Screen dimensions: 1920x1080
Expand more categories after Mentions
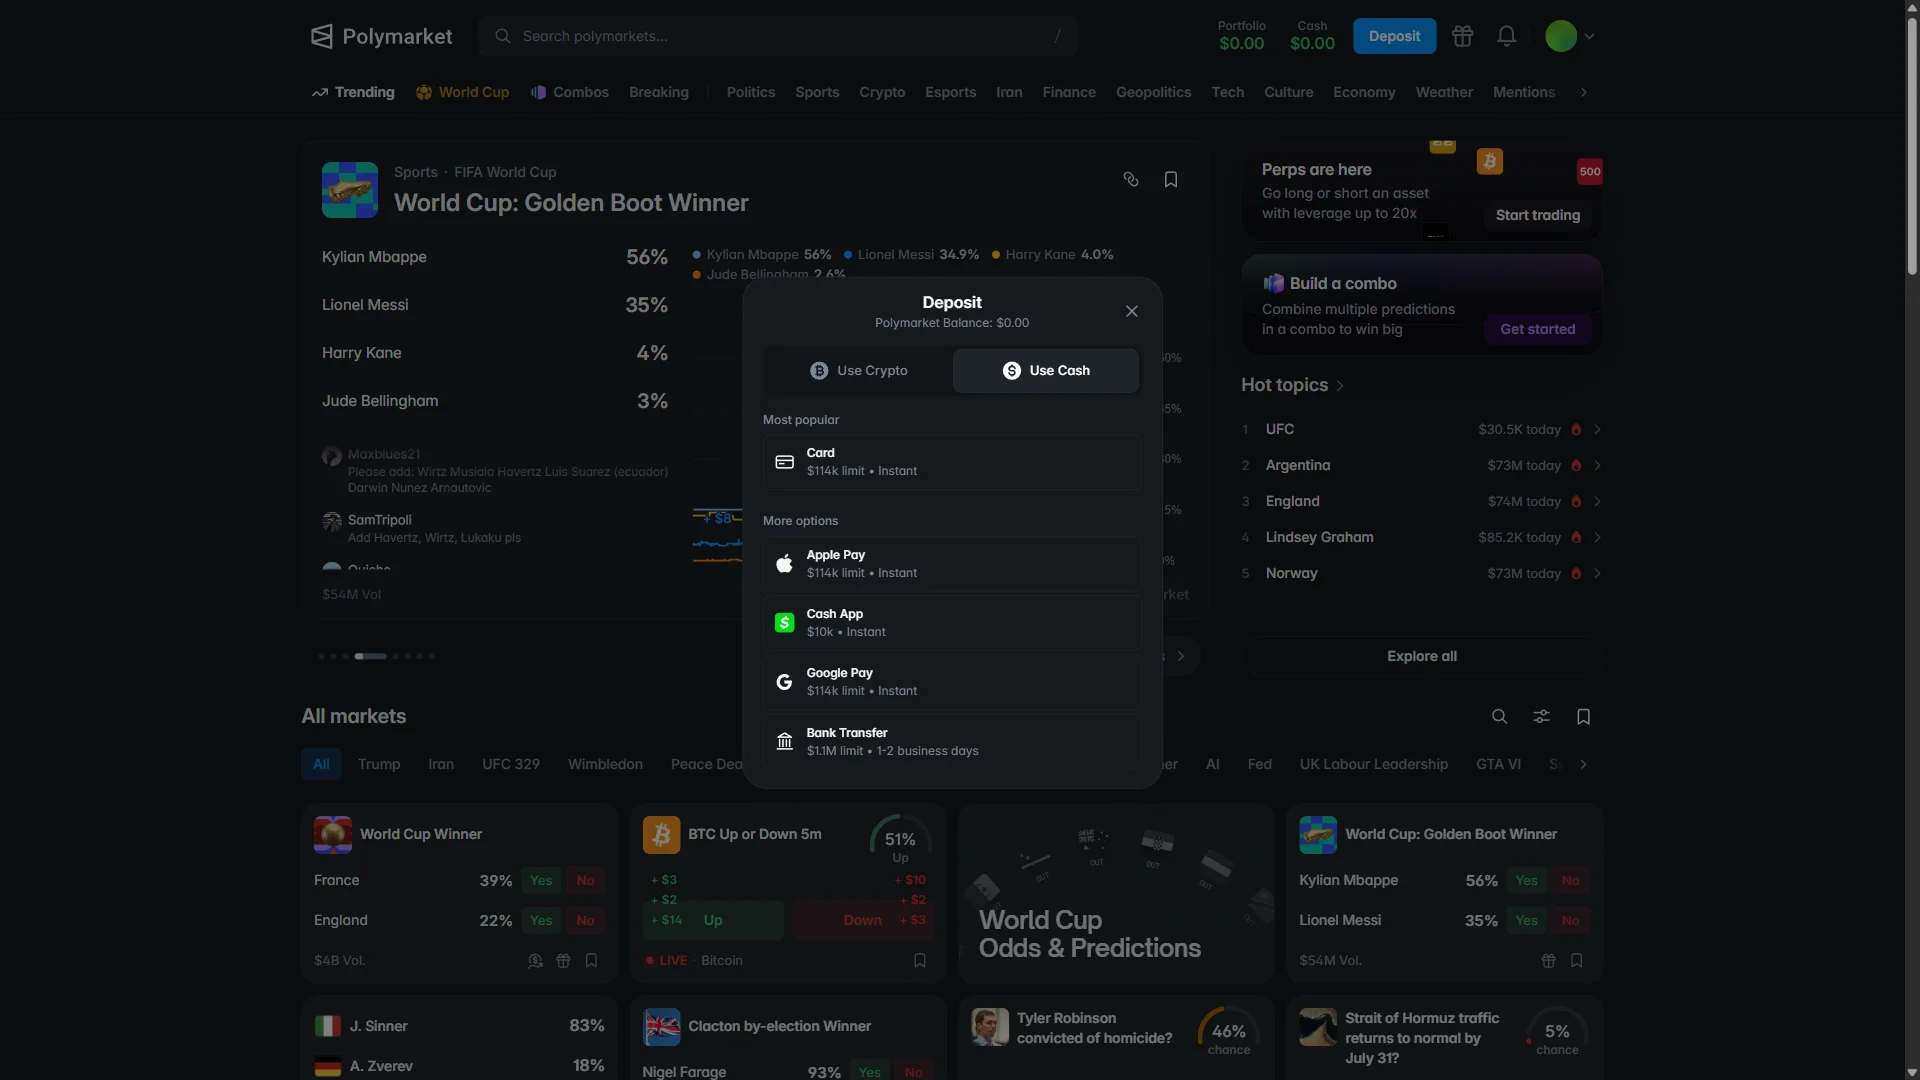tap(1583, 93)
